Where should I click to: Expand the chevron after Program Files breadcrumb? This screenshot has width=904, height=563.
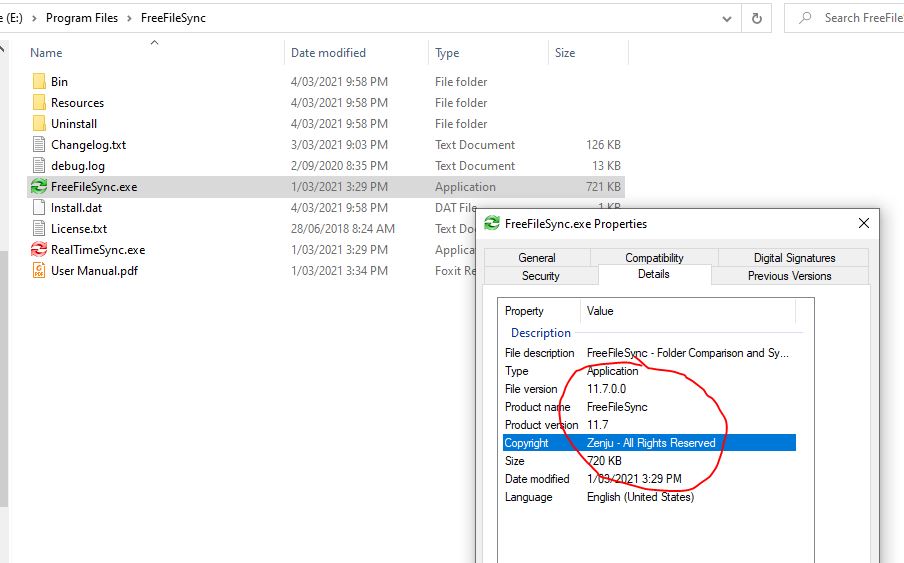(129, 18)
